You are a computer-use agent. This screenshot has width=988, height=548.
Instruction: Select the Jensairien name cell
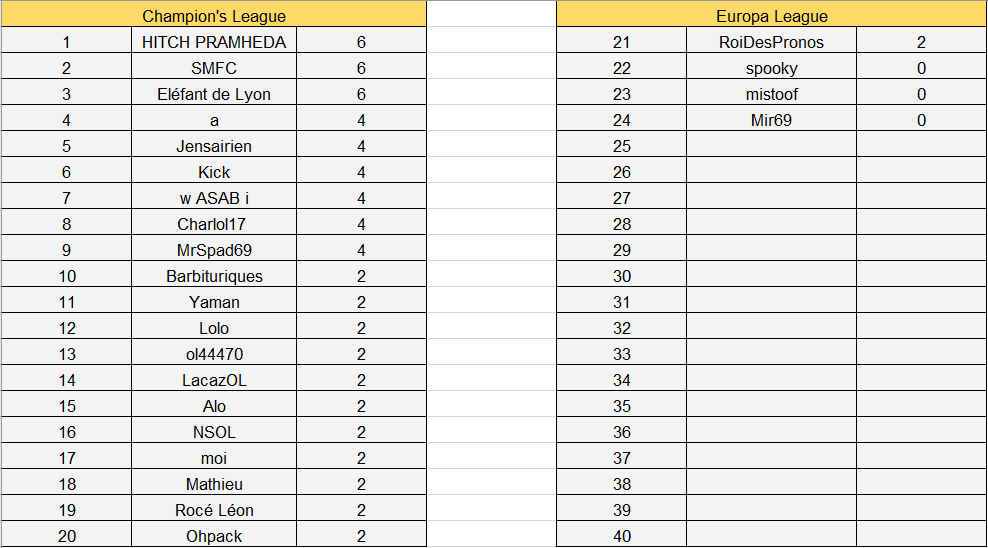[x=214, y=146]
